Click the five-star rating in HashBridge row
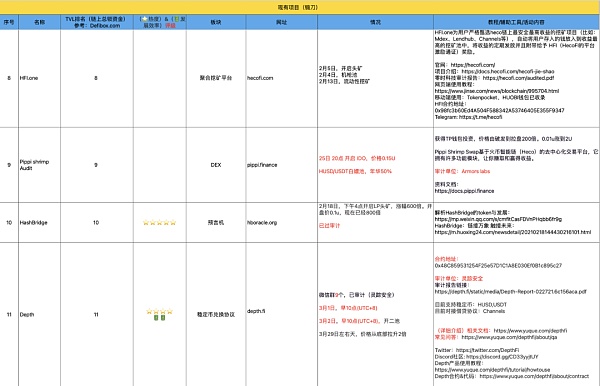The height and width of the screenshot is (386, 600). (x=160, y=222)
